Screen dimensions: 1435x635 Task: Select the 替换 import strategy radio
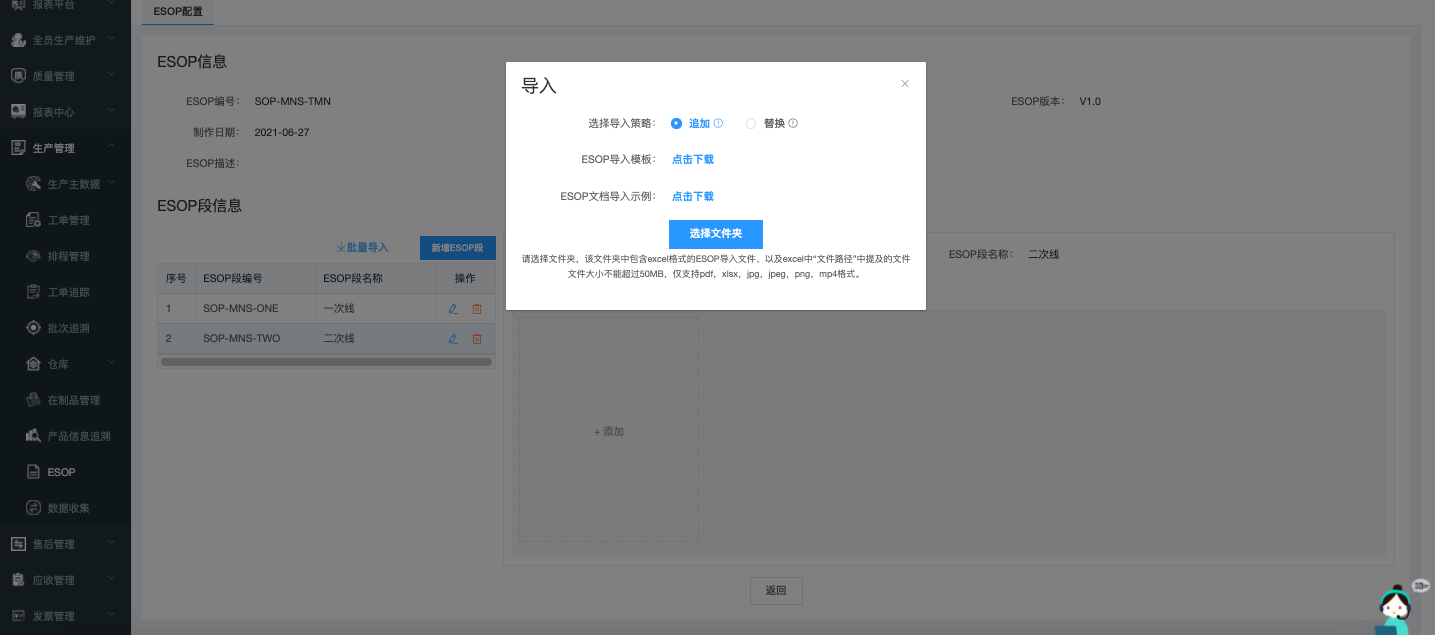751,124
